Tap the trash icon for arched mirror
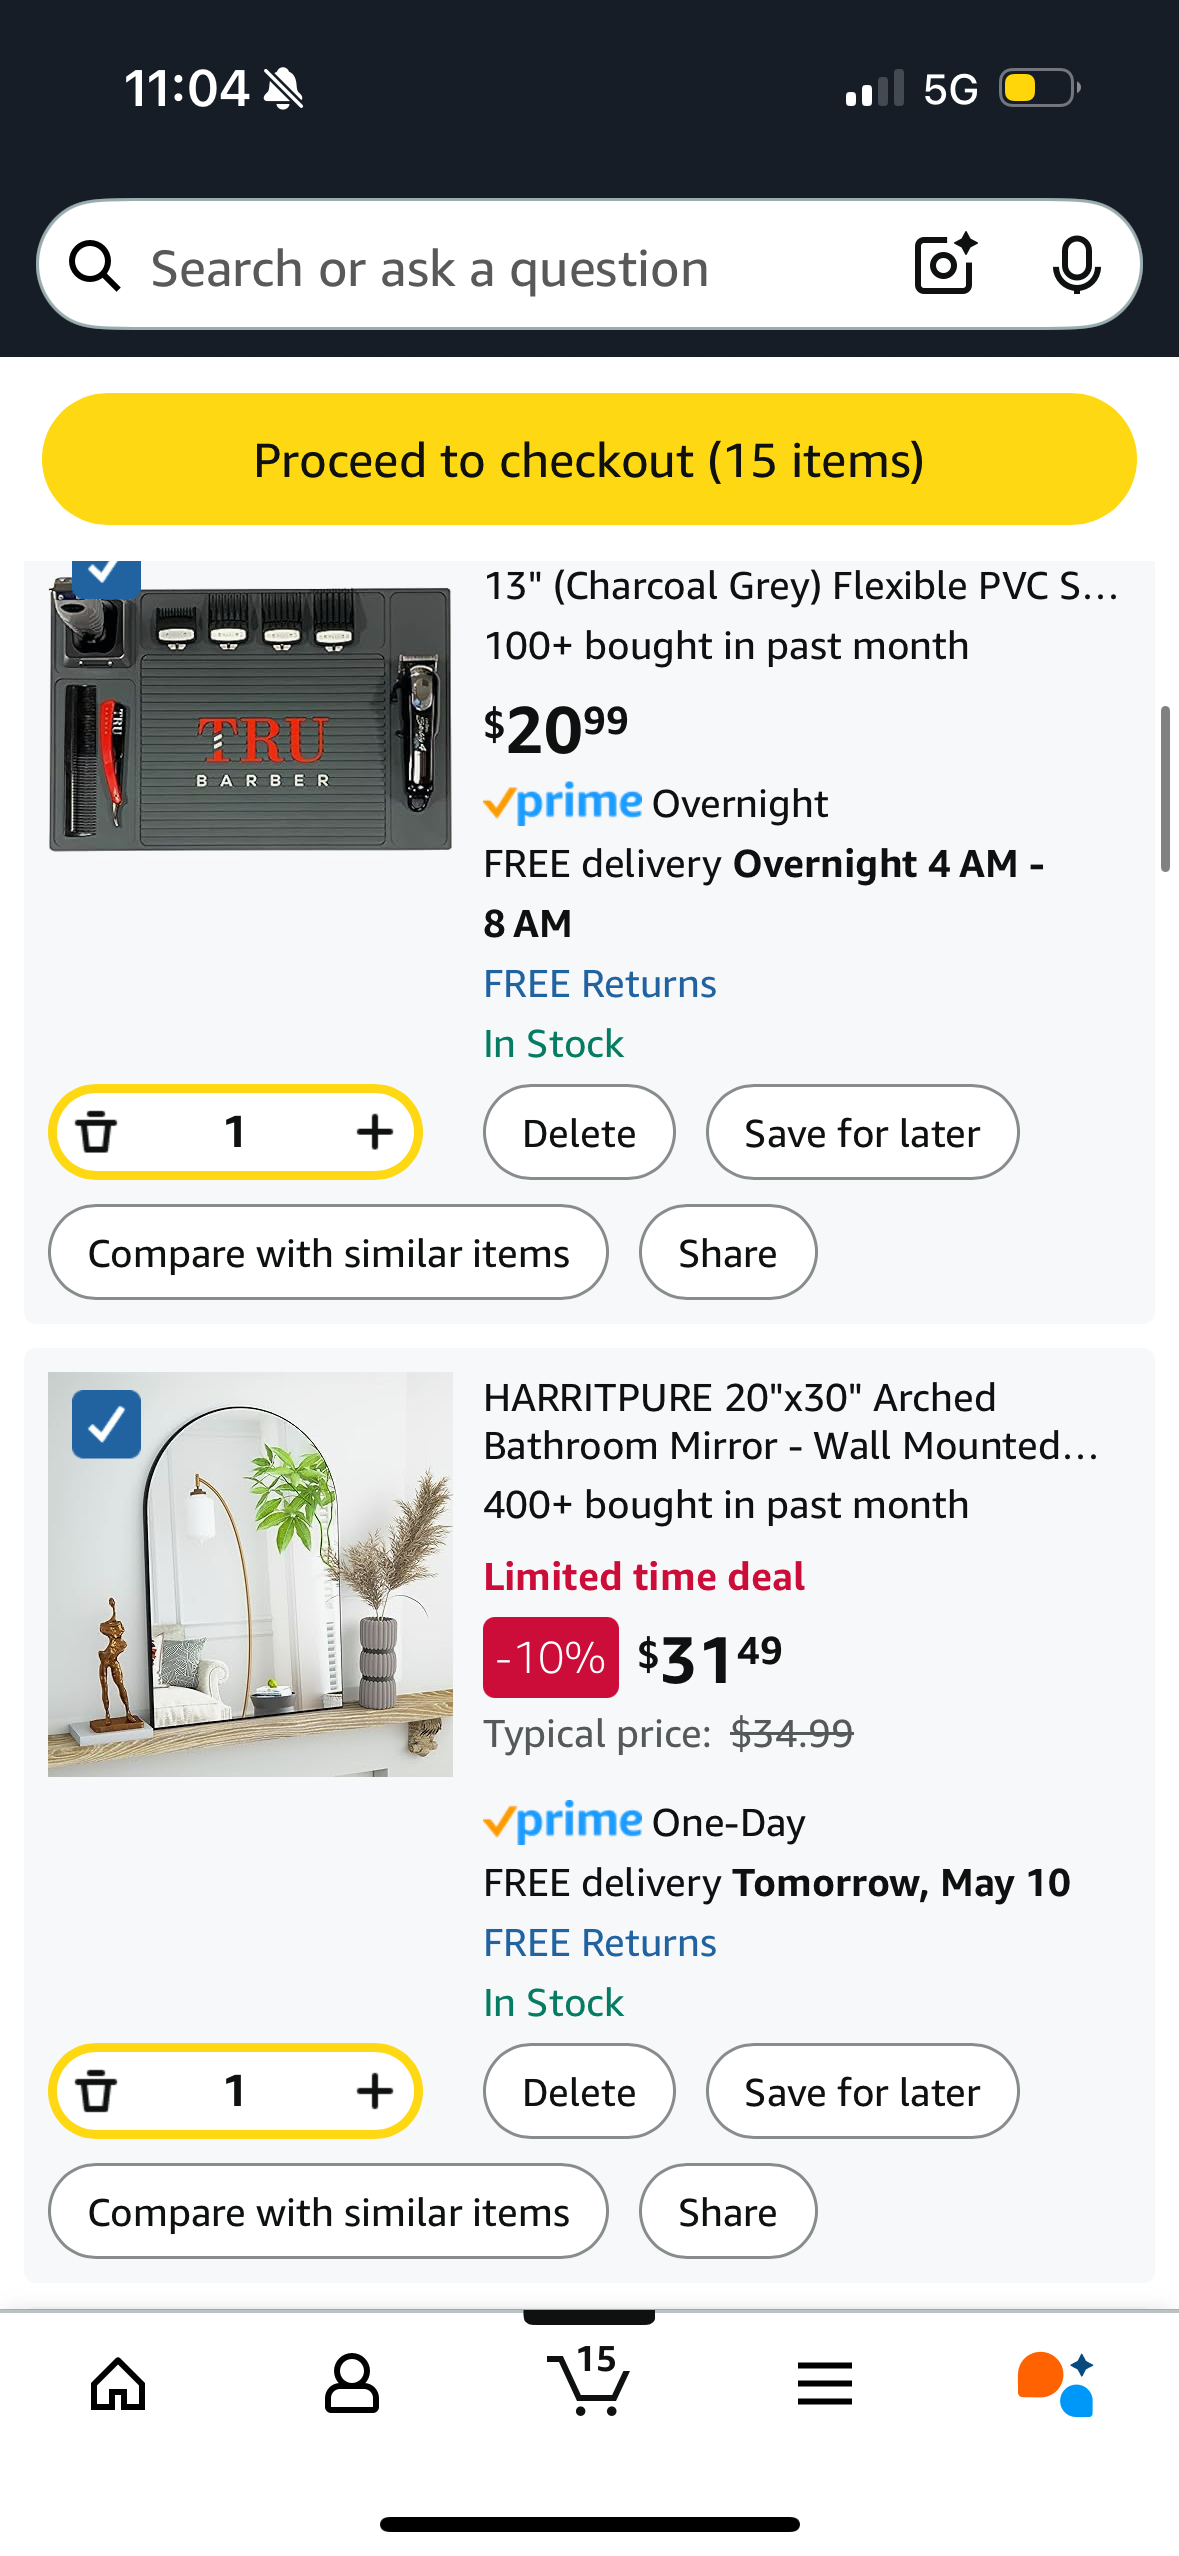Screen dimensions: 1179x2556 97,2091
